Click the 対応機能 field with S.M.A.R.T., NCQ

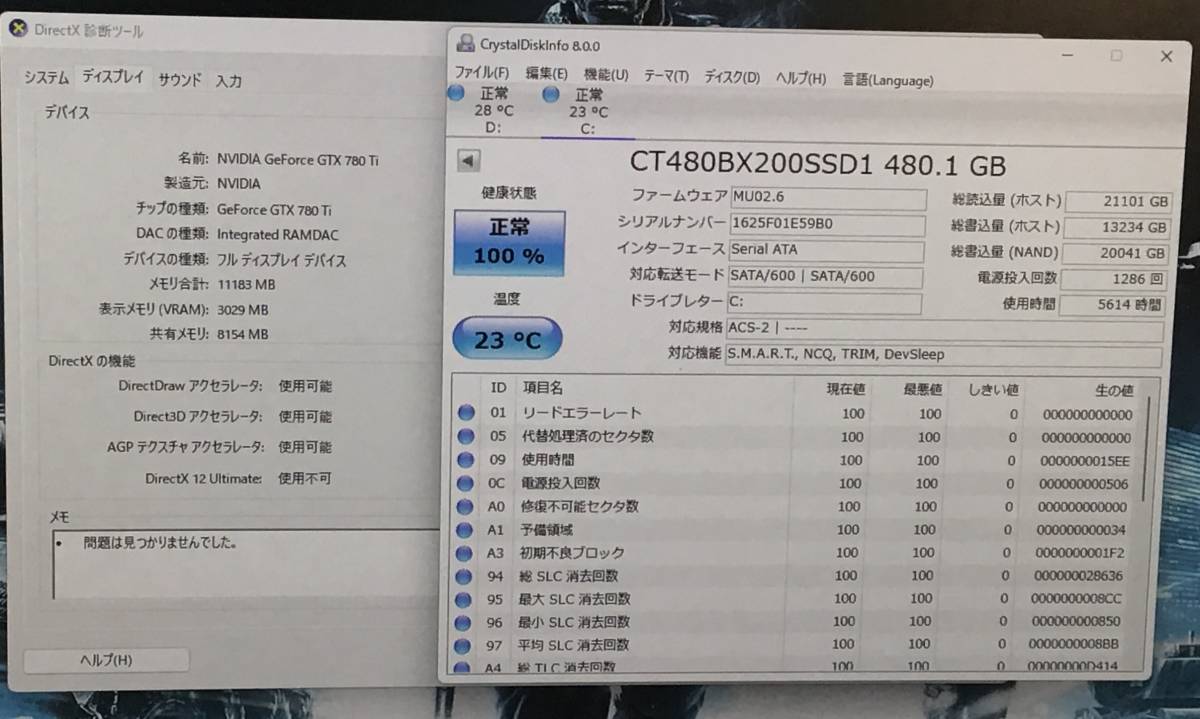pos(943,356)
